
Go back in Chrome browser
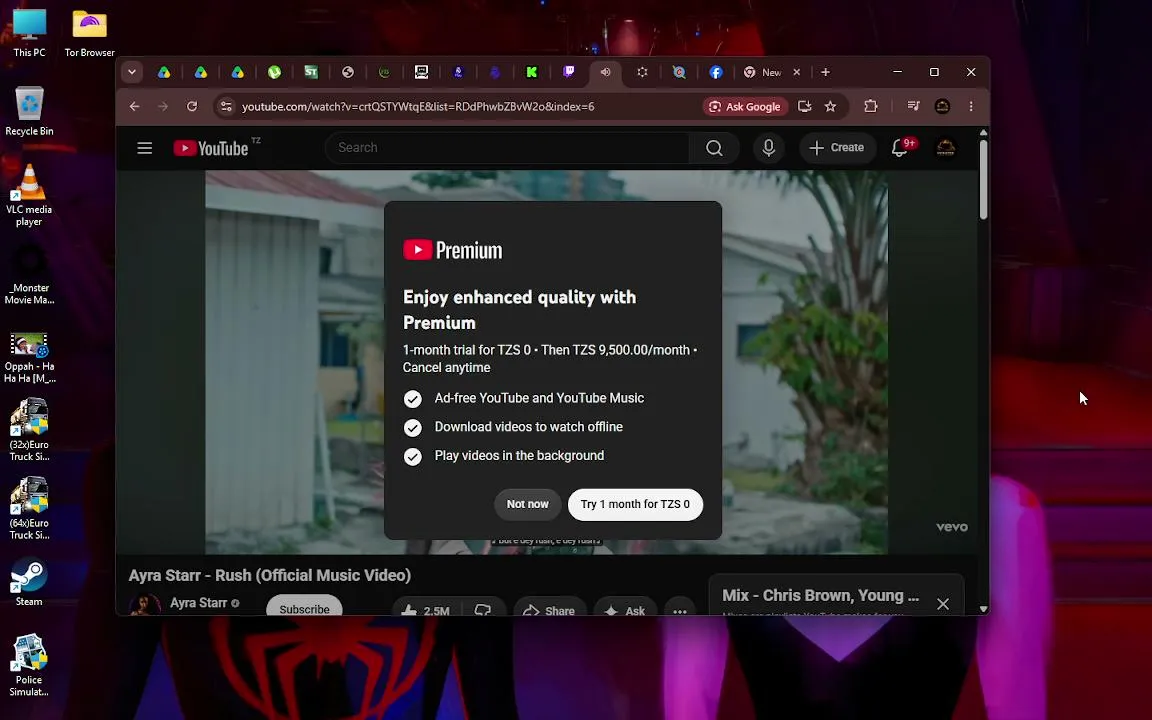coord(134,107)
